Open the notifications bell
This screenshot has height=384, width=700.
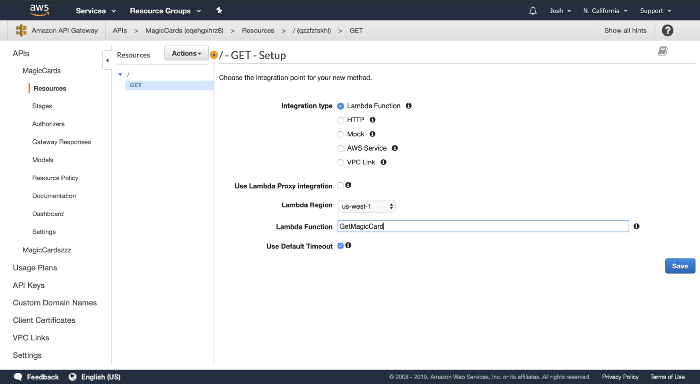coord(533,11)
